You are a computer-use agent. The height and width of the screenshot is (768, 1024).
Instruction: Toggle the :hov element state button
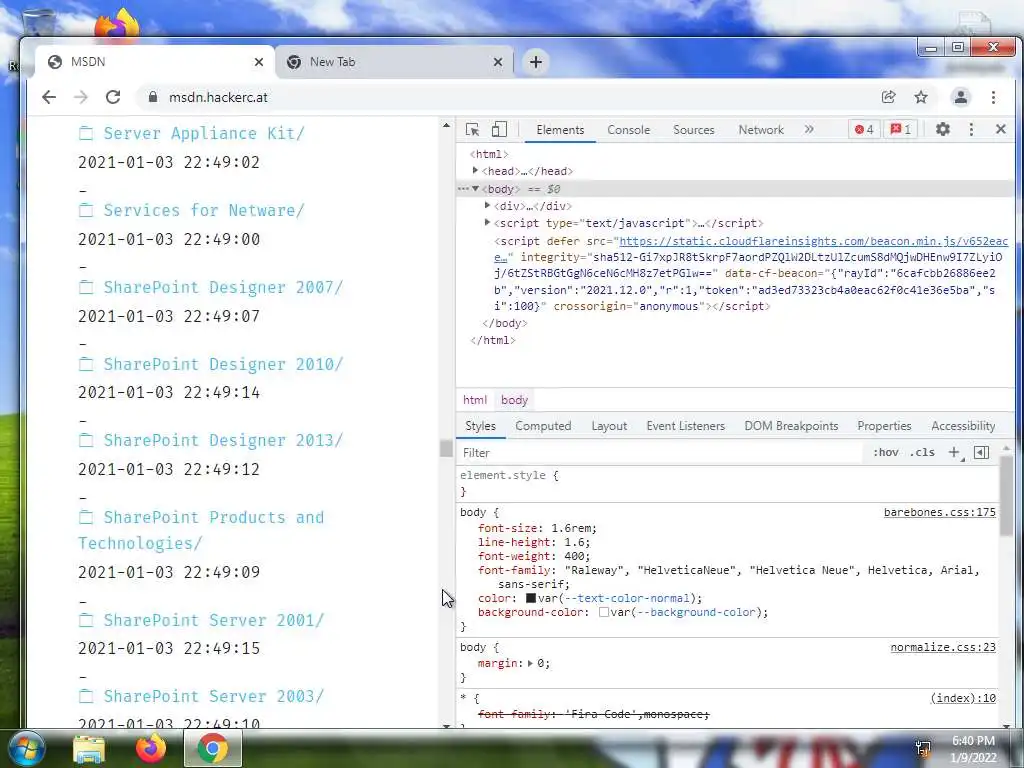886,453
